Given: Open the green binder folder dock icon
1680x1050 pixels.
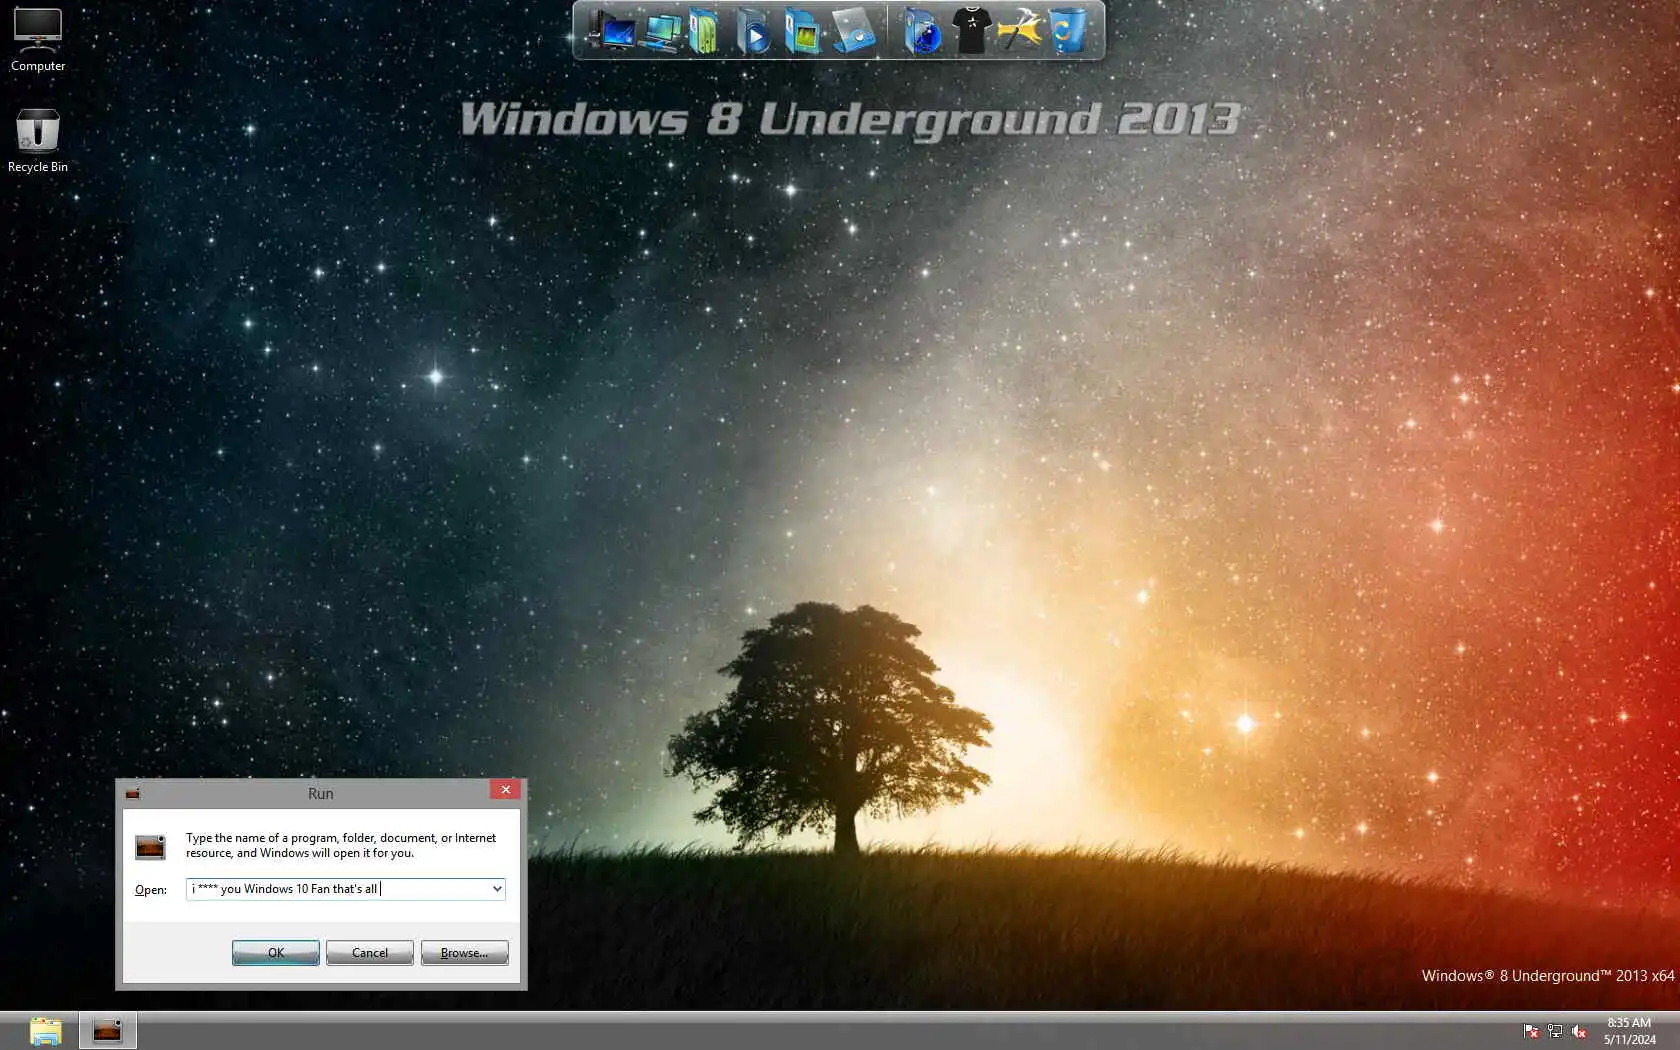Looking at the screenshot, I should tap(705, 30).
